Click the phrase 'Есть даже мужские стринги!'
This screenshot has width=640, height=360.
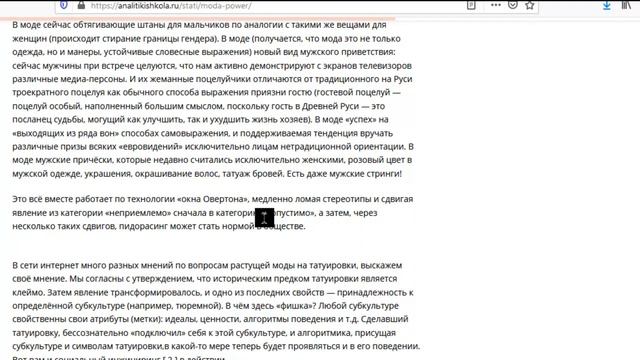point(344,174)
